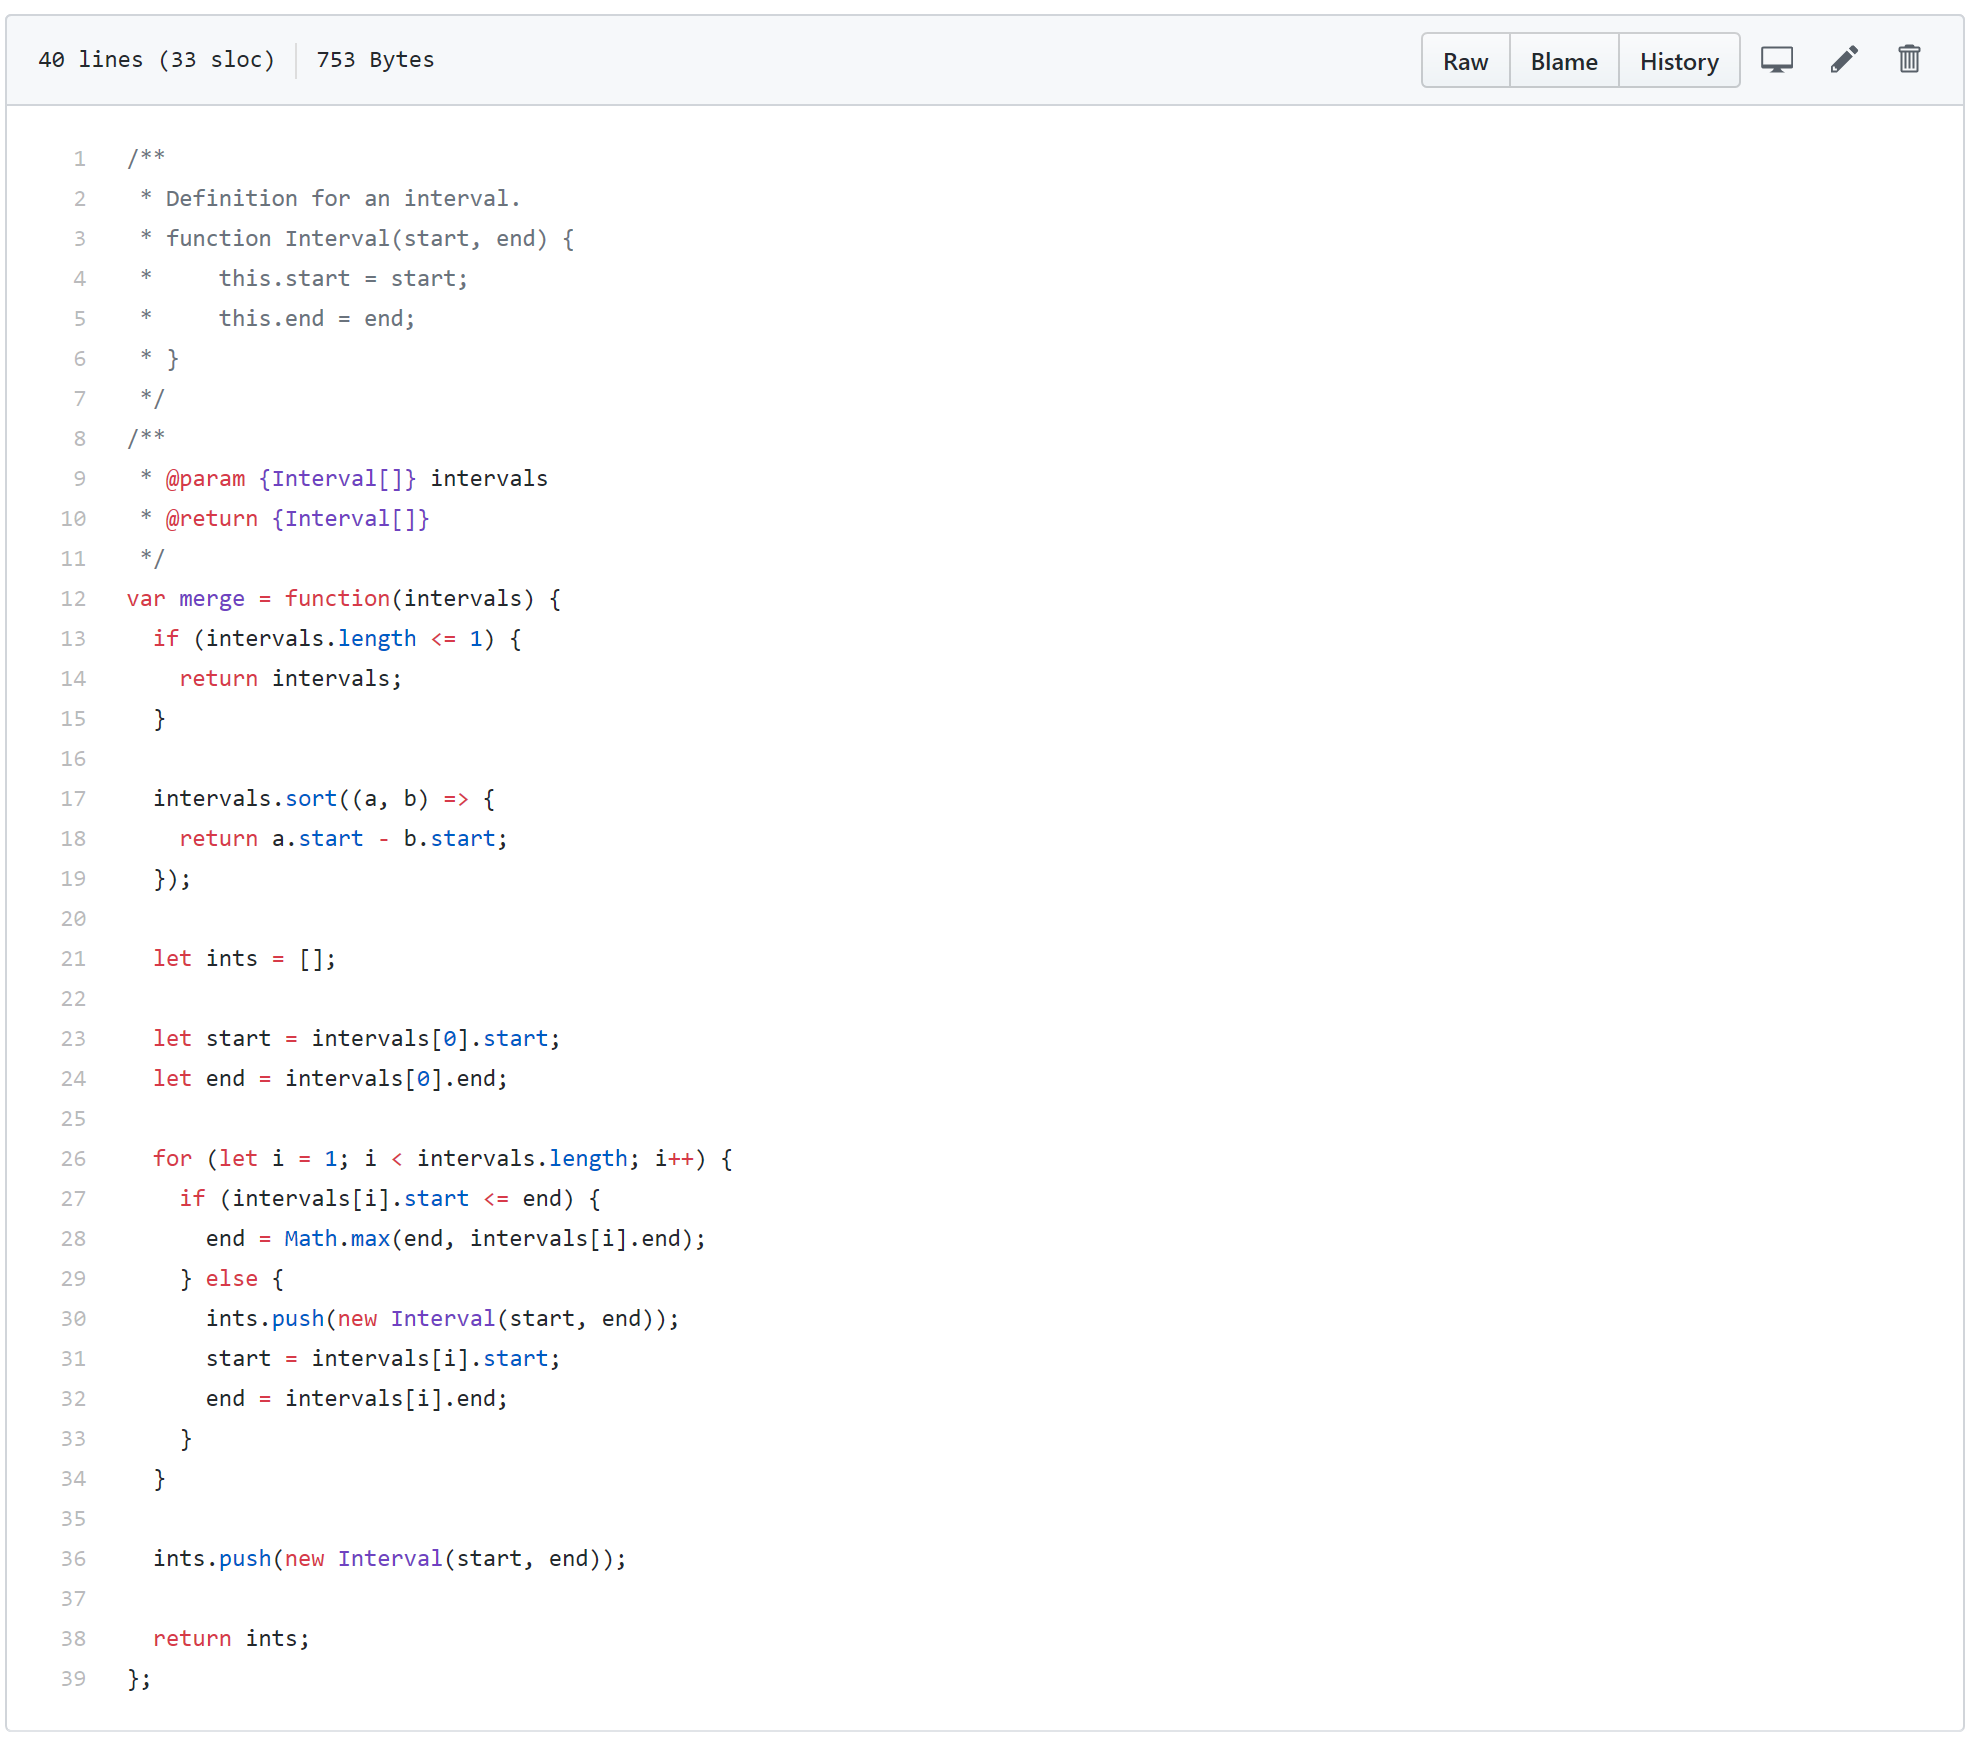1976x1746 pixels.
Task: Select line number 17
Action: (x=73, y=798)
